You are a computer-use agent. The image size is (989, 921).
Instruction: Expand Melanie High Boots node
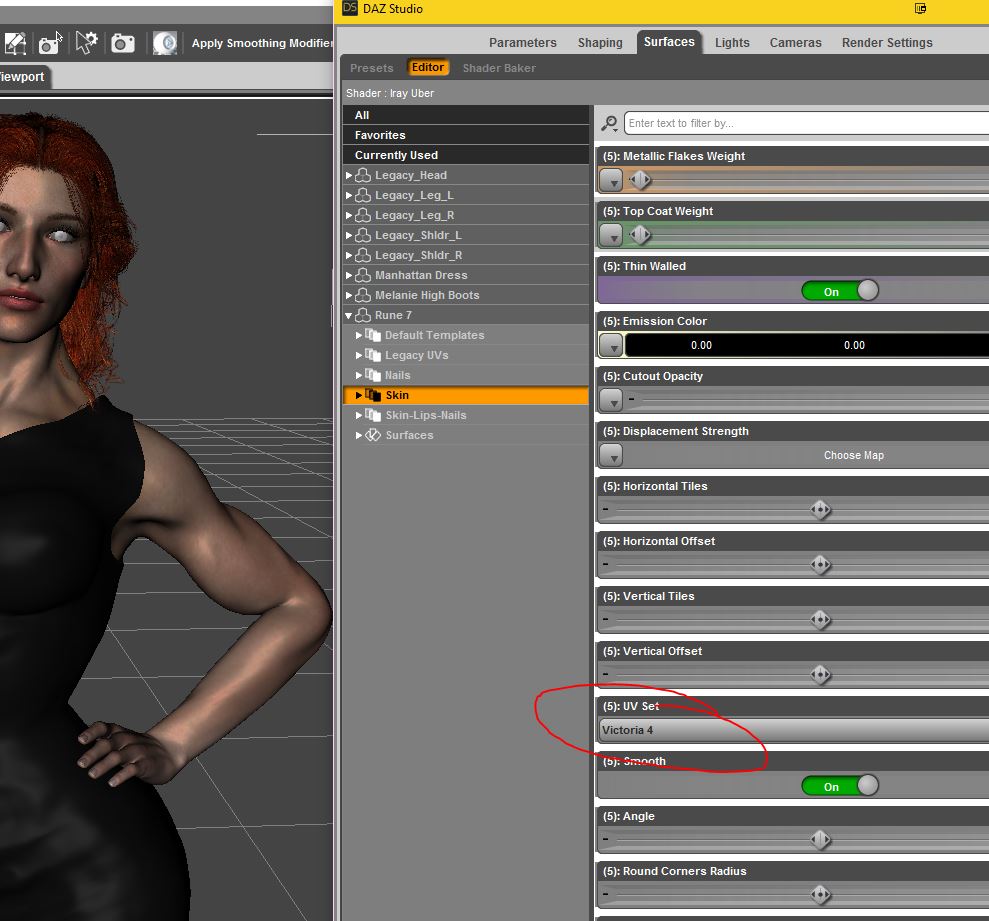click(348, 295)
